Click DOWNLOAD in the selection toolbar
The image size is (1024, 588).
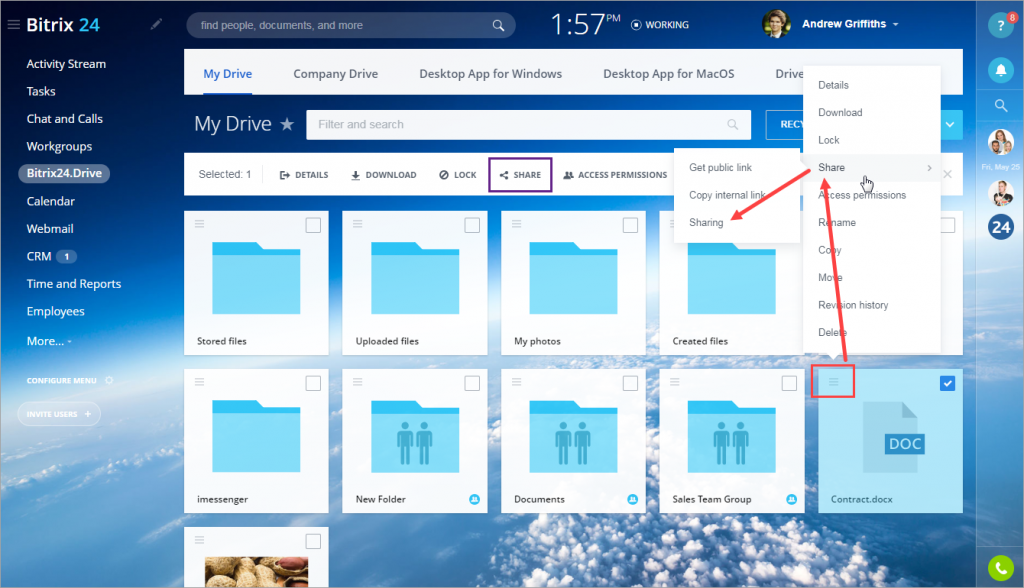click(383, 174)
